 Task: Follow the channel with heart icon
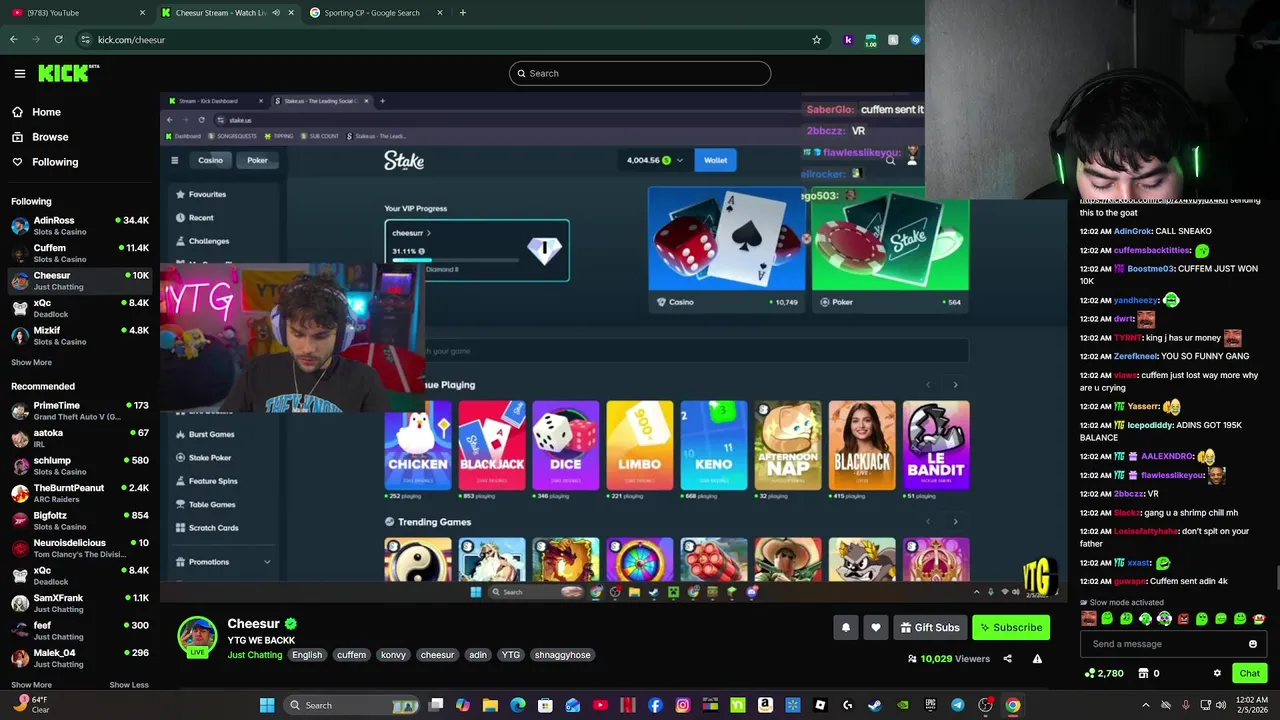[x=876, y=628]
